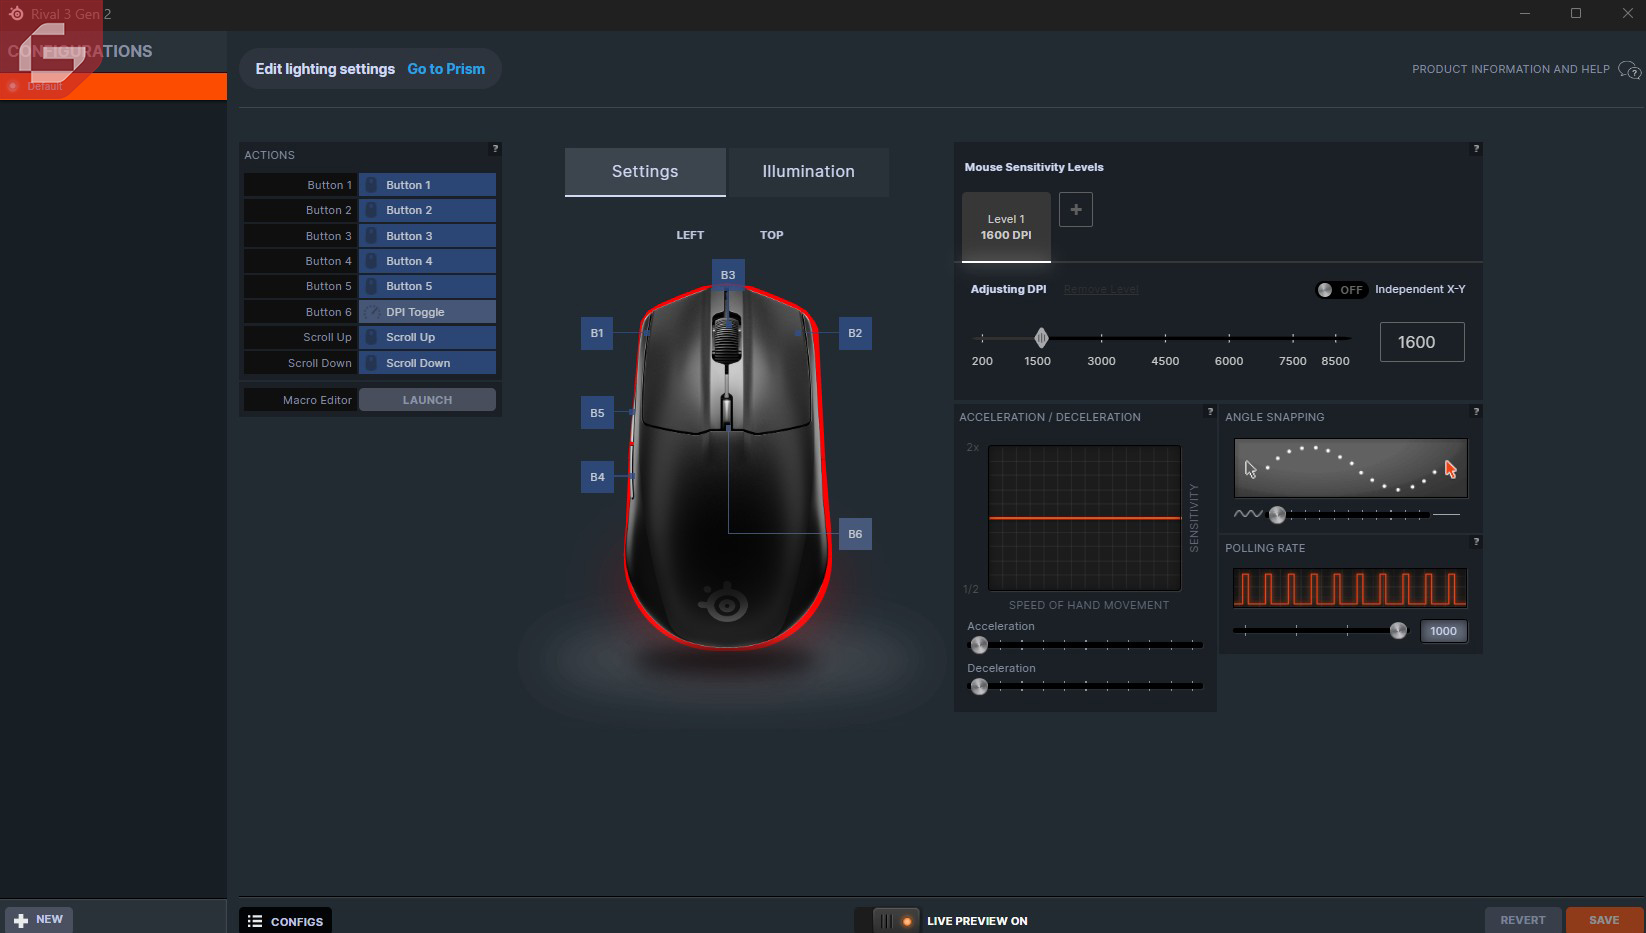This screenshot has width=1646, height=933.
Task: Switch to the Settings tab
Action: [645, 172]
